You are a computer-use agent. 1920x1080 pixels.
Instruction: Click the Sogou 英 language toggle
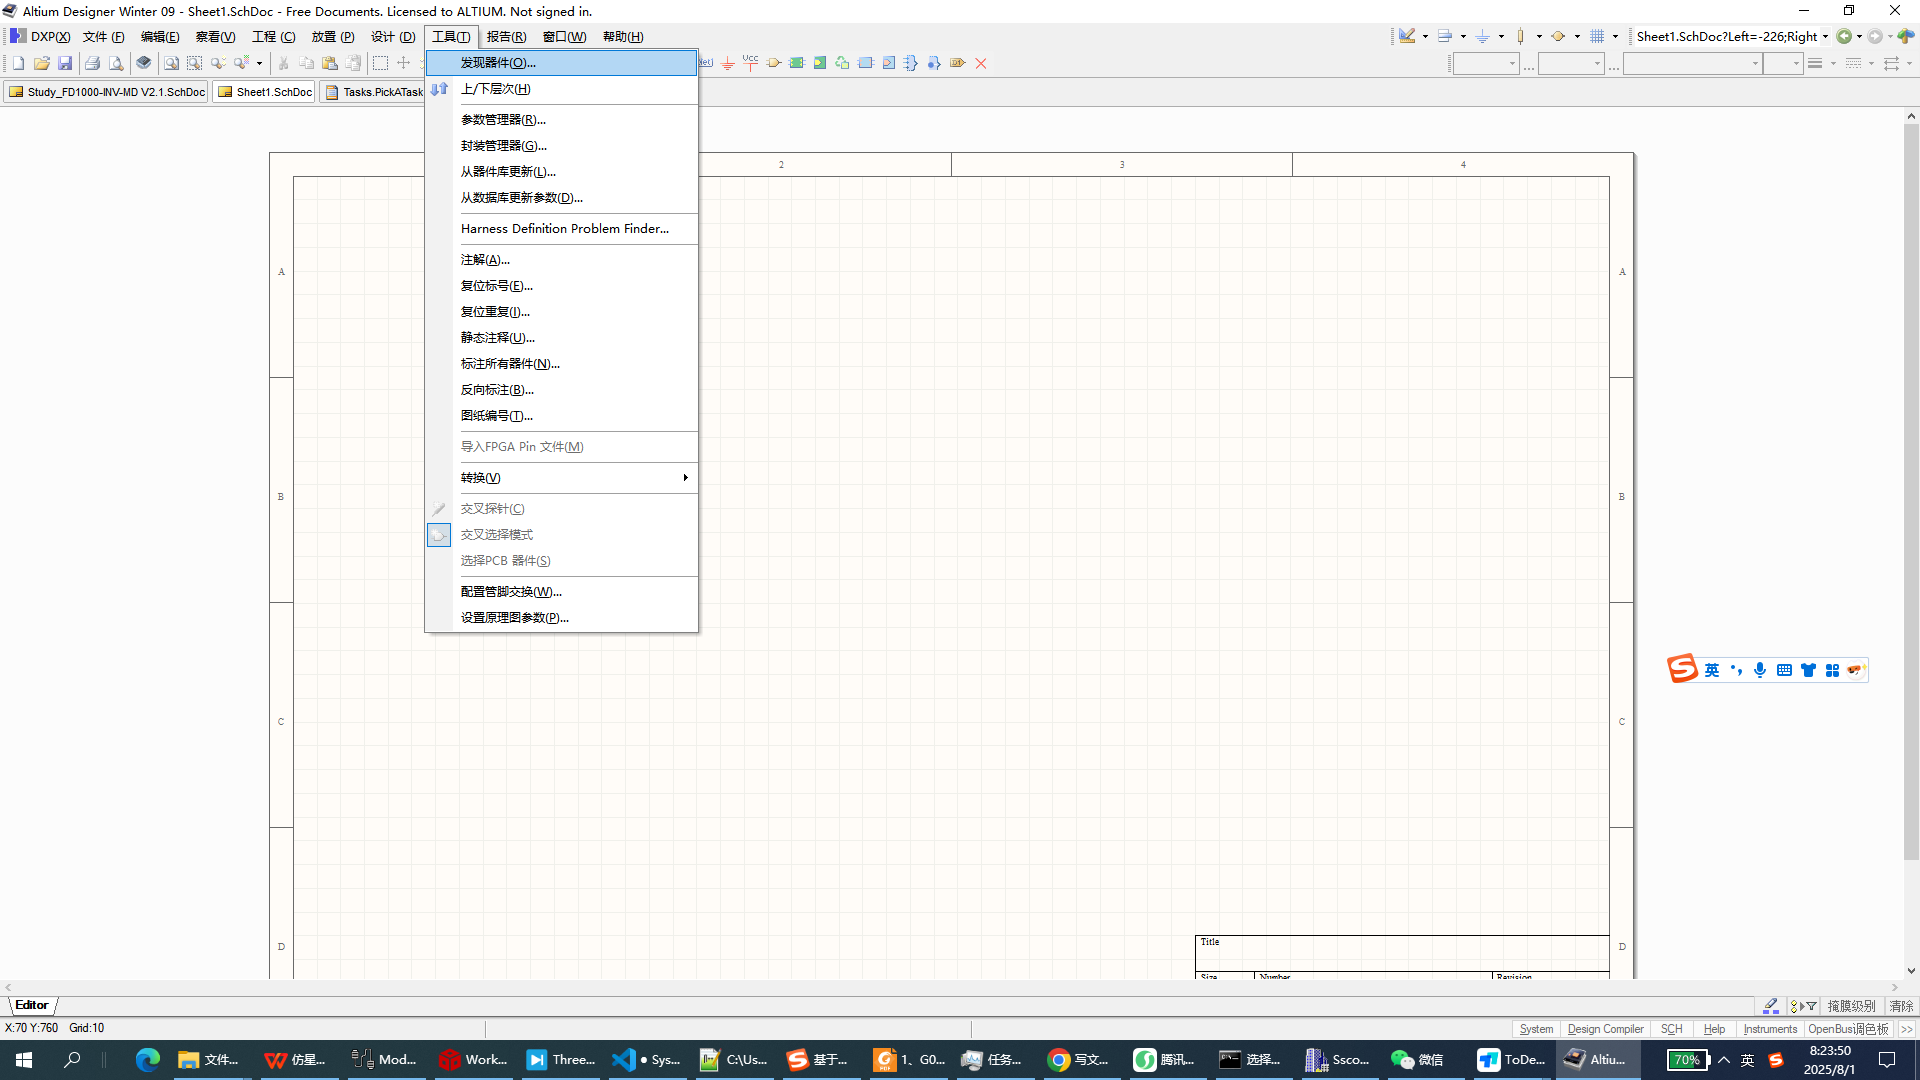pyautogui.click(x=1712, y=670)
